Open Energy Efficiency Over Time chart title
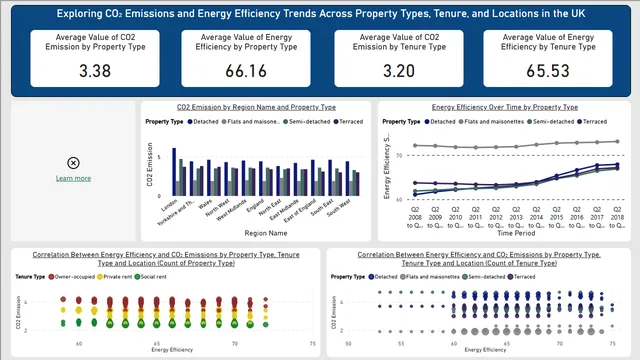Screen dimensions: 640x360 tap(505, 107)
